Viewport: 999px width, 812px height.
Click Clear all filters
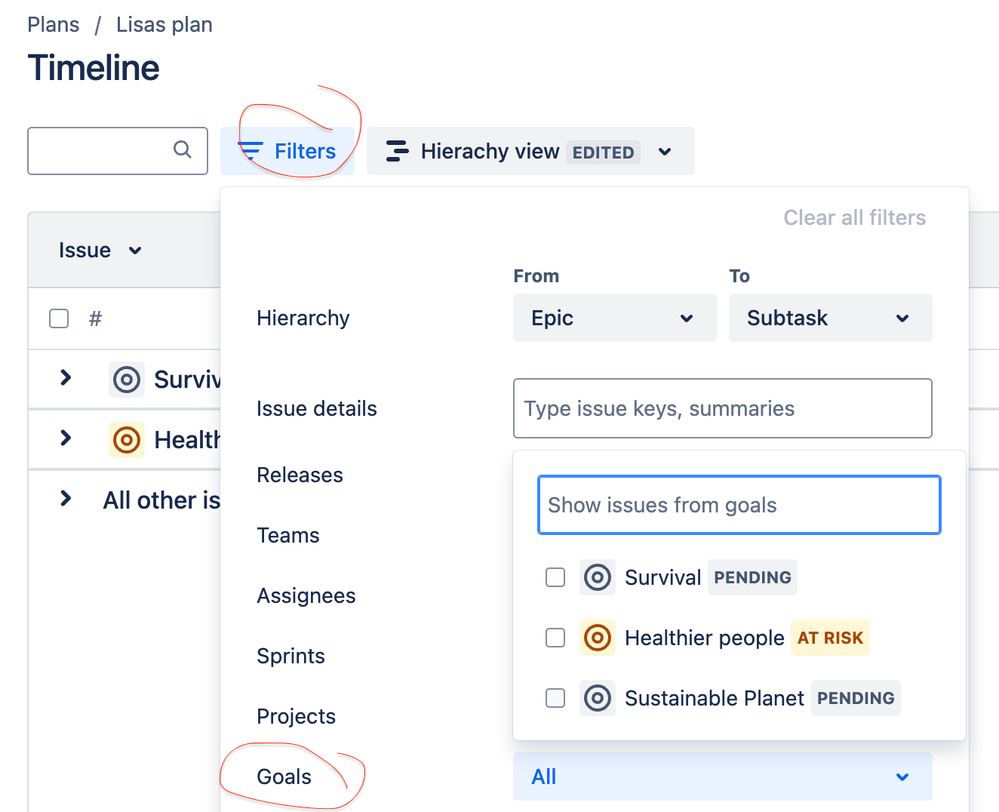pyautogui.click(x=854, y=217)
